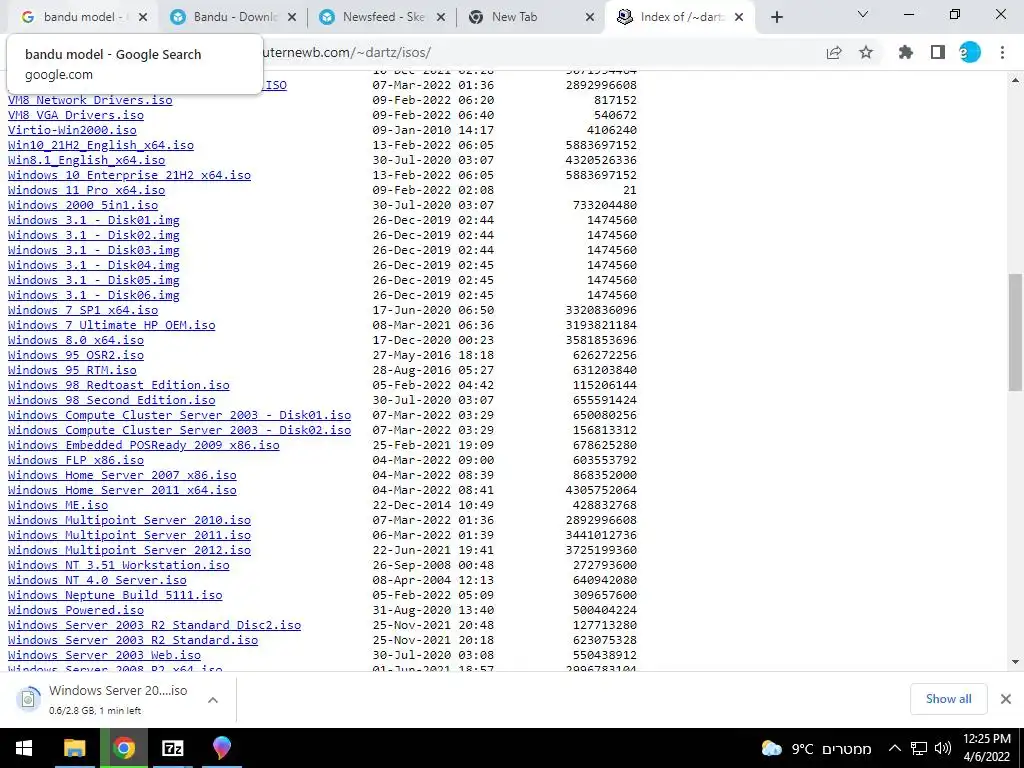The height and width of the screenshot is (768, 1024).
Task: Click Win8.1_English_x64.iso link
Action: click(x=86, y=160)
